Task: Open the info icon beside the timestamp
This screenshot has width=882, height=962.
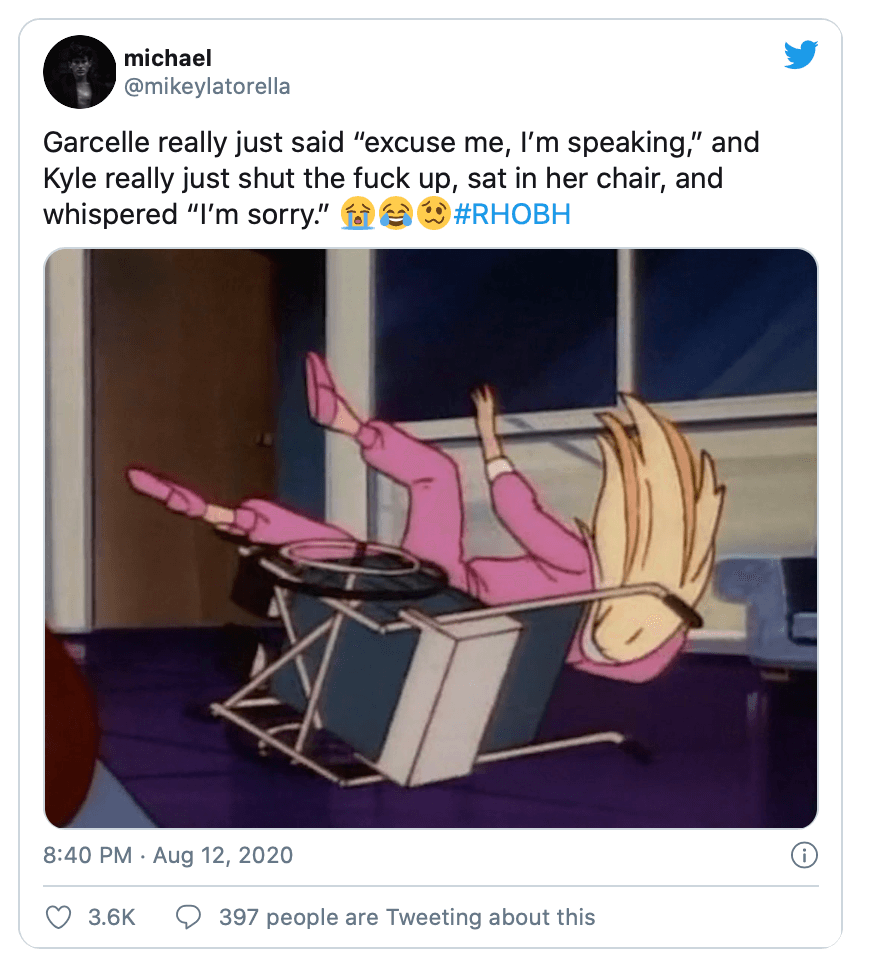Action: (x=803, y=855)
